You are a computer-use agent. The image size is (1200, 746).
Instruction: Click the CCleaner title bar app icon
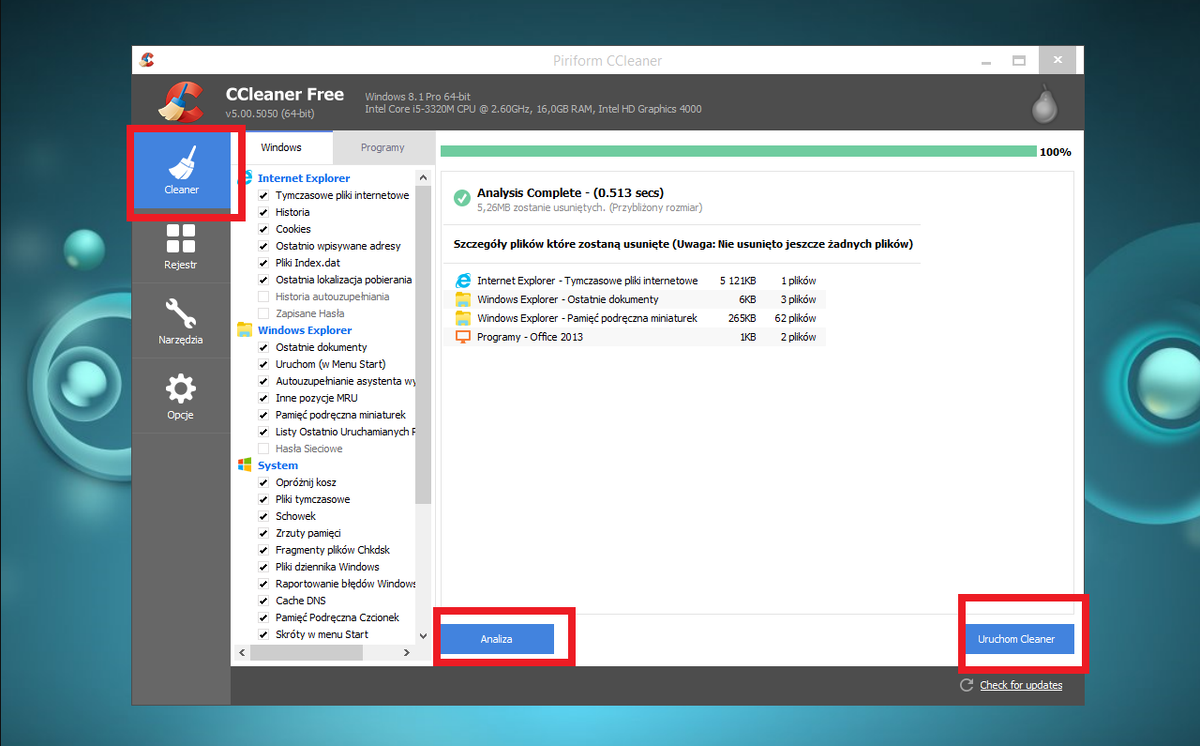point(148,61)
